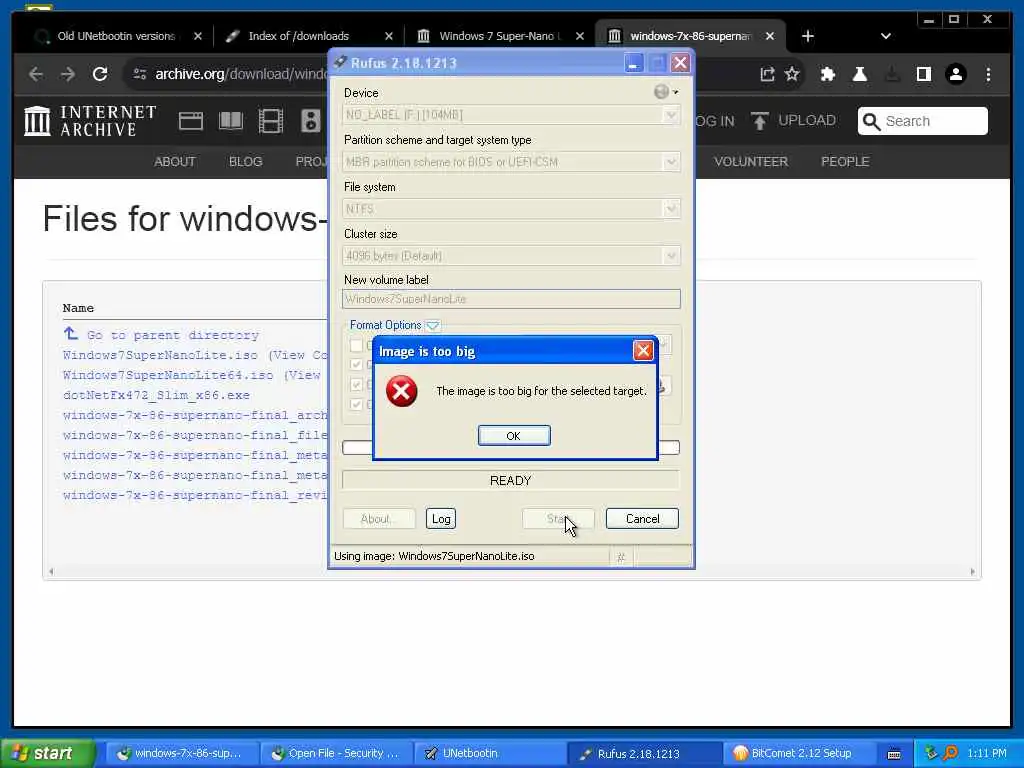Switch to Index of /downloads tab
The image size is (1024, 768).
pos(298,36)
